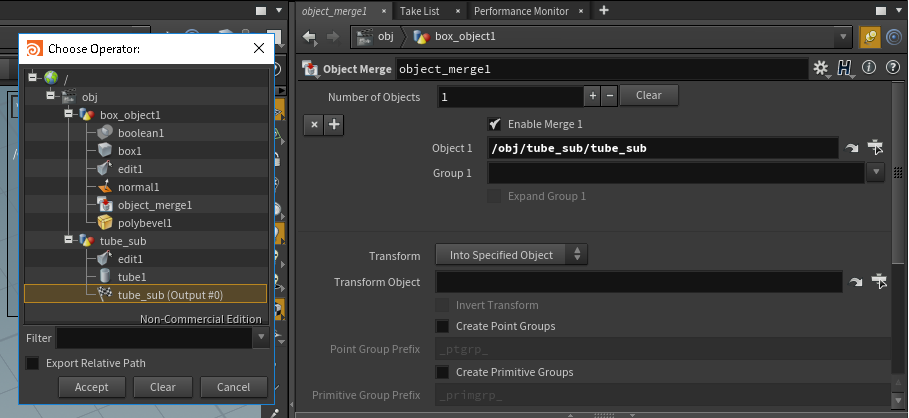The height and width of the screenshot is (418, 909).
Task: Jump to Object 1 operator arrow icon
Action: pos(851,149)
